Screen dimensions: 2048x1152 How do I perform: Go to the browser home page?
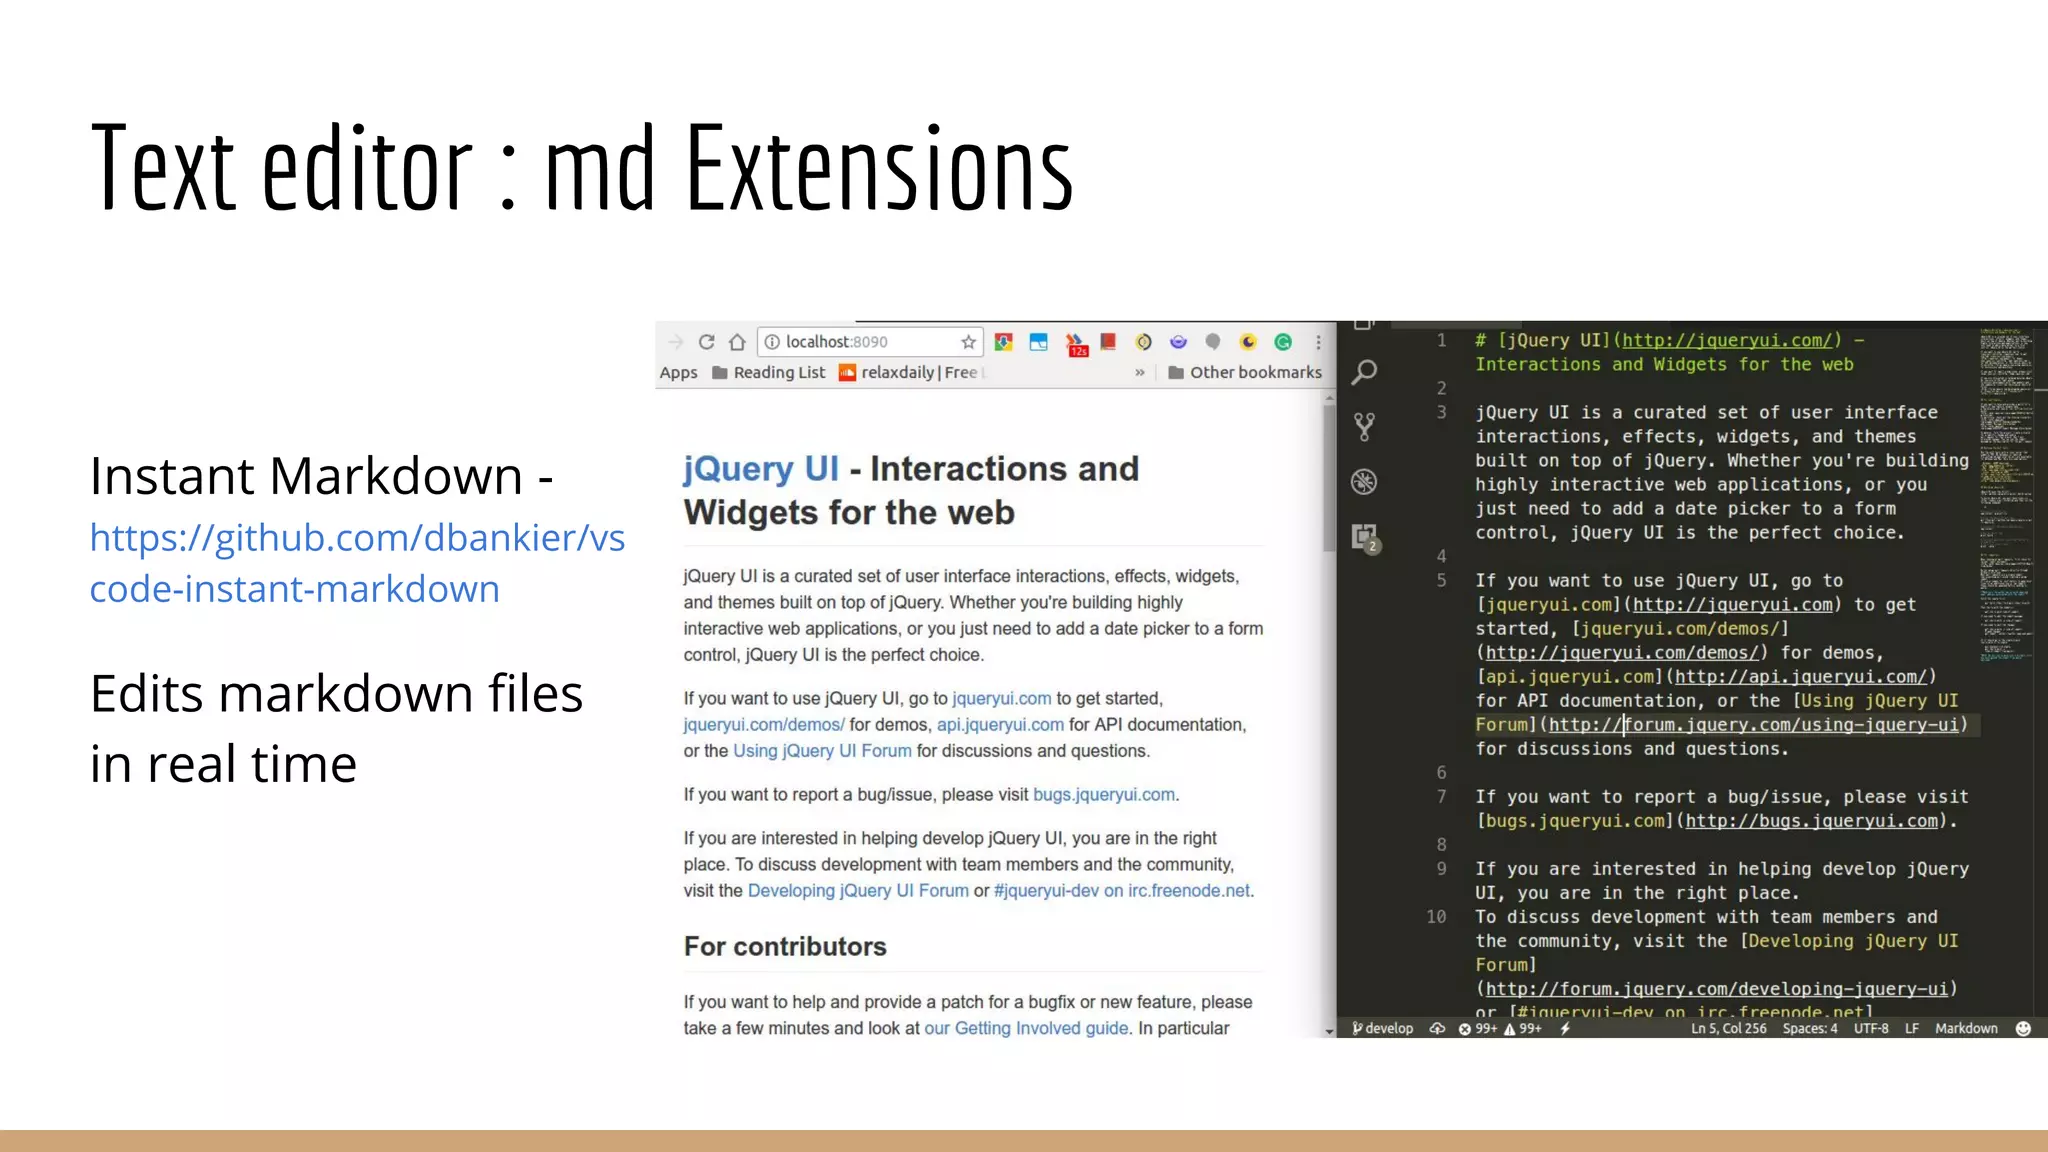click(738, 342)
